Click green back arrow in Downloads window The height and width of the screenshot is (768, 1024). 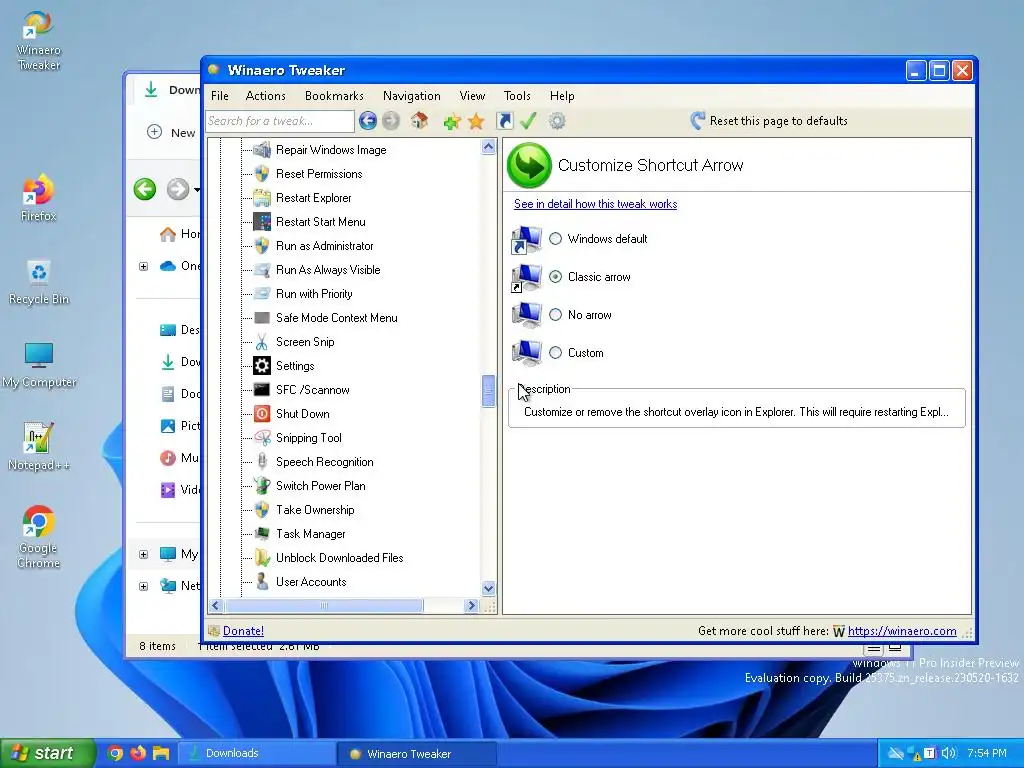click(145, 189)
